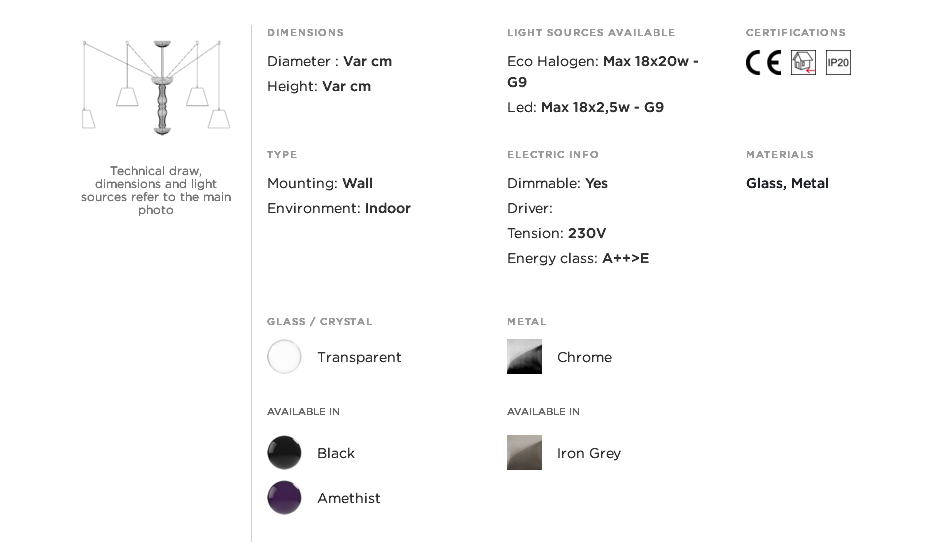Click the Transparent glass label
Image resolution: width=938 pixels, height=542 pixels.
click(x=359, y=357)
